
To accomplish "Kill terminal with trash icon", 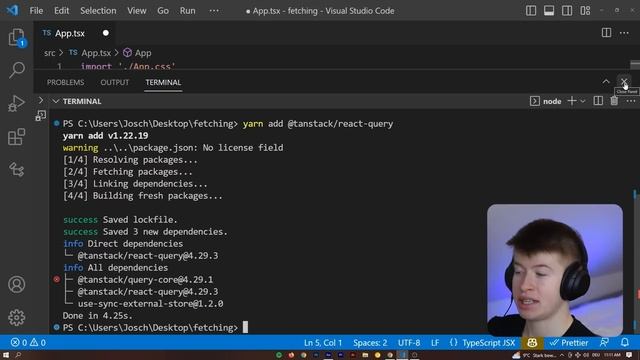I will (614, 101).
